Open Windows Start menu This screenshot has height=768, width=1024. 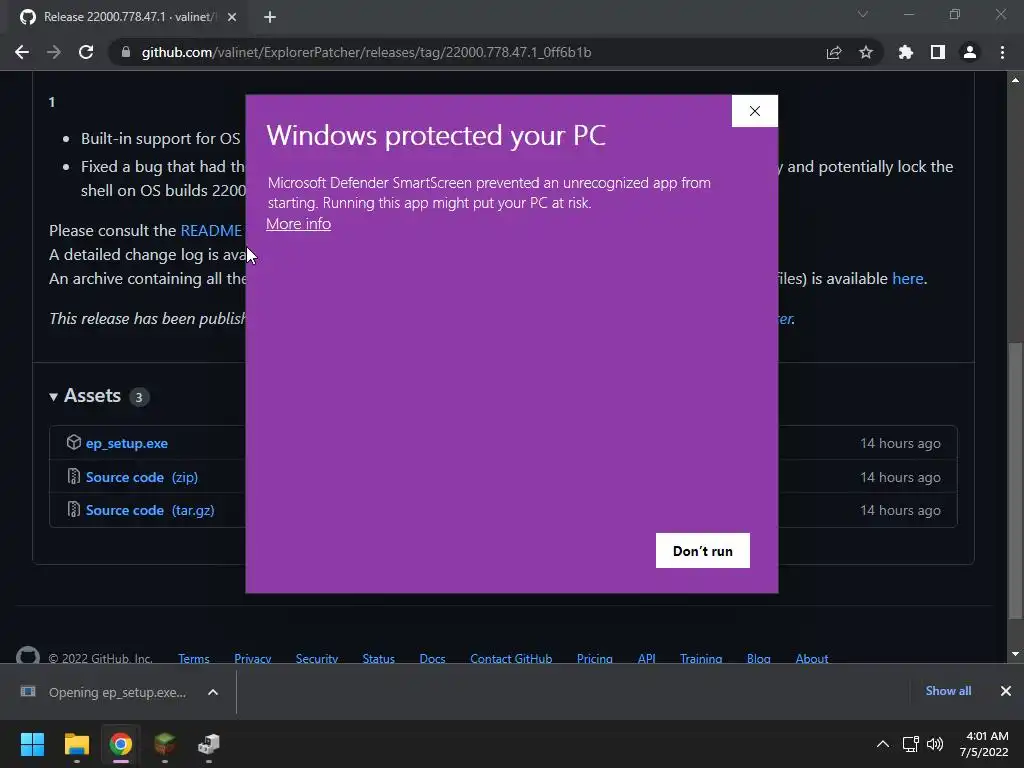tap(32, 744)
